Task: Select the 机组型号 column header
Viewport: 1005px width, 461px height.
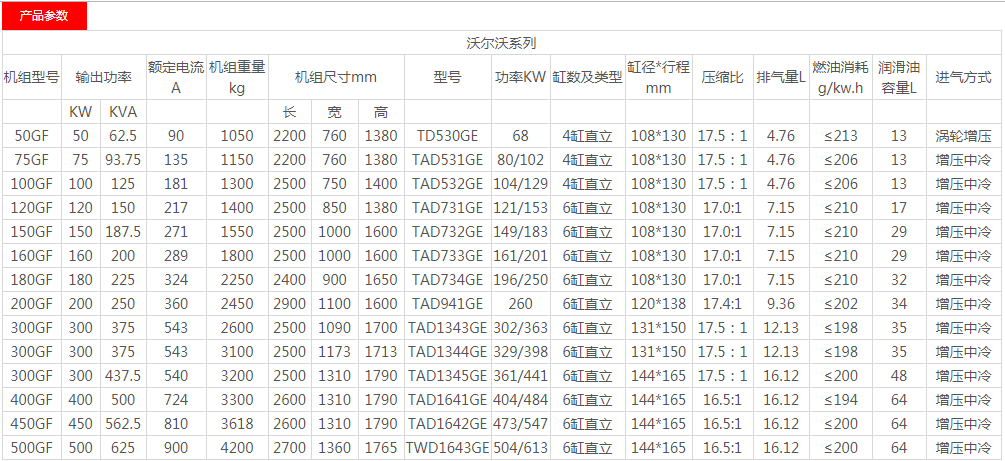Action: pos(31,78)
